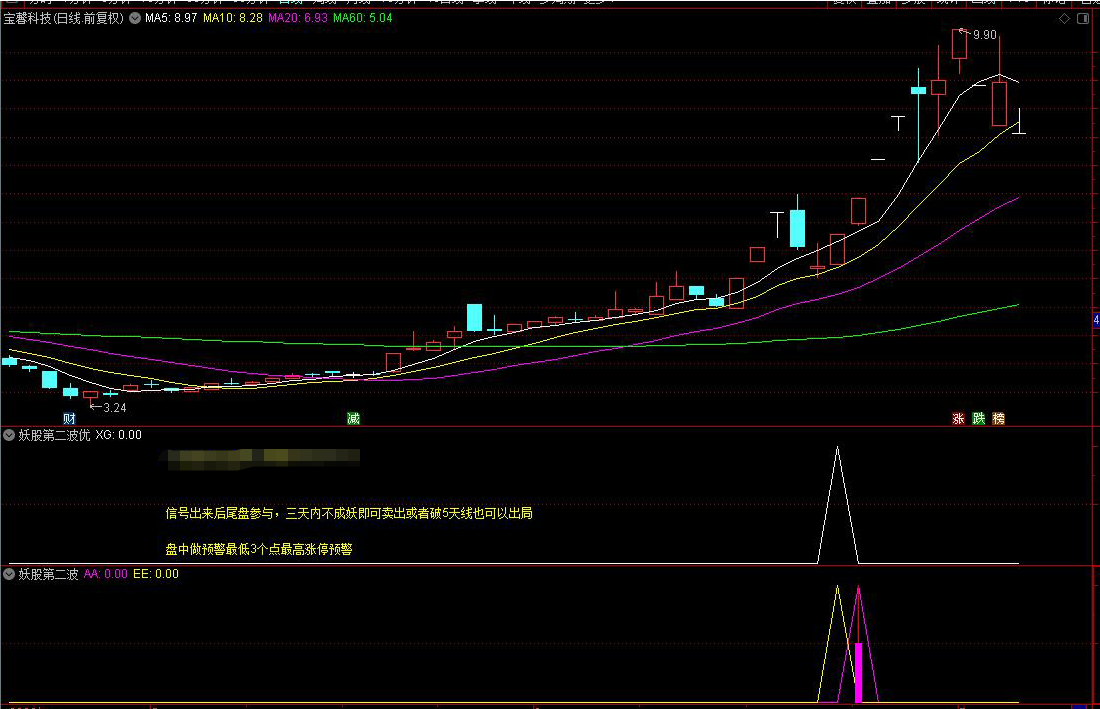Toggle the side panel icon at top-right
This screenshot has width=1100, height=709.
pyautogui.click(x=1085, y=18)
